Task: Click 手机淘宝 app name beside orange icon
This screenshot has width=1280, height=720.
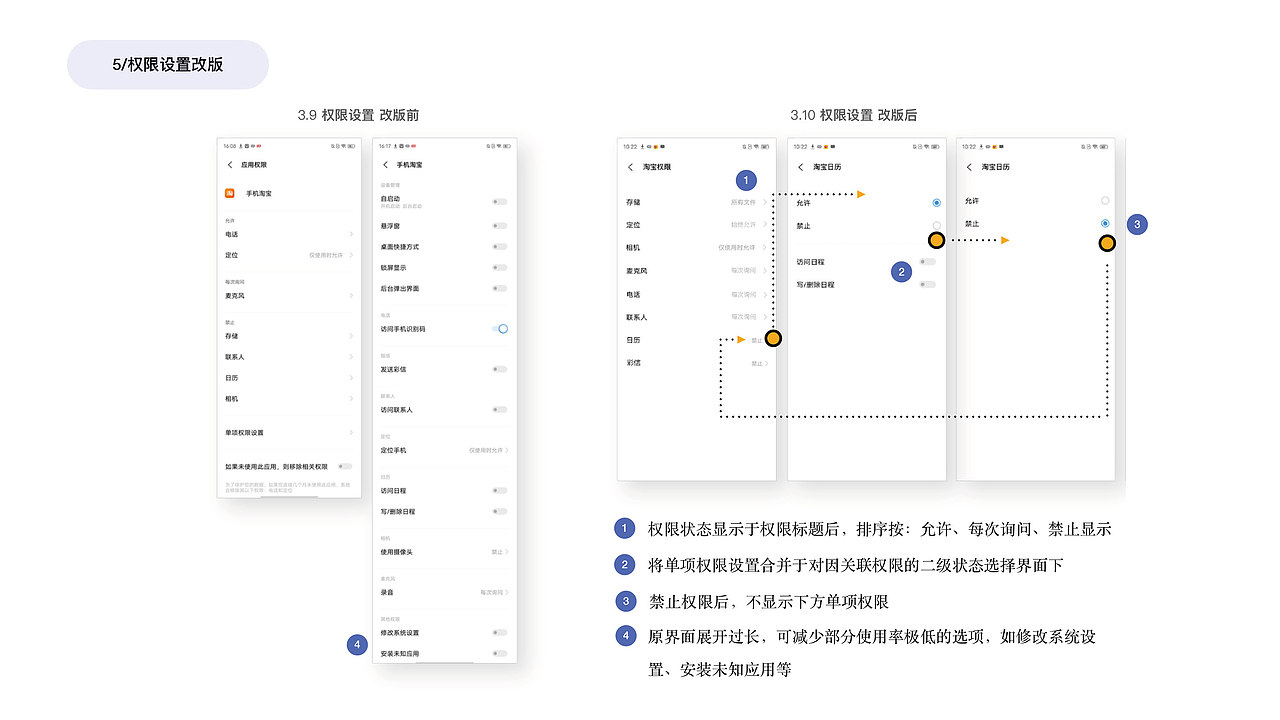Action: click(x=259, y=193)
